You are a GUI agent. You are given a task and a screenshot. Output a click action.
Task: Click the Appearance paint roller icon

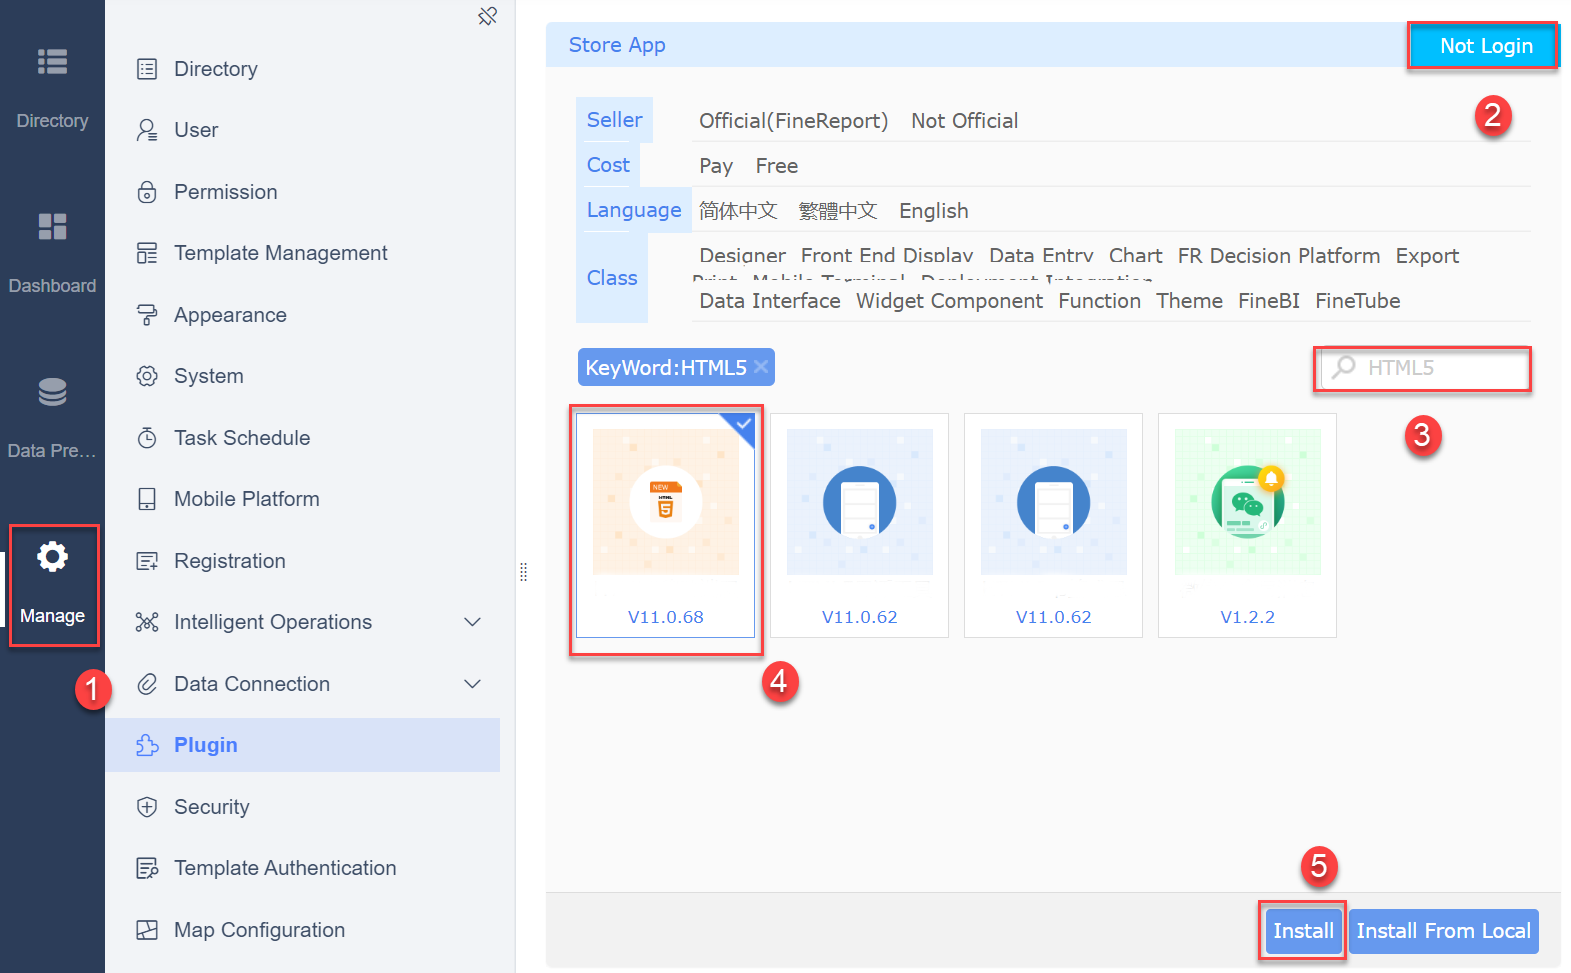click(147, 315)
